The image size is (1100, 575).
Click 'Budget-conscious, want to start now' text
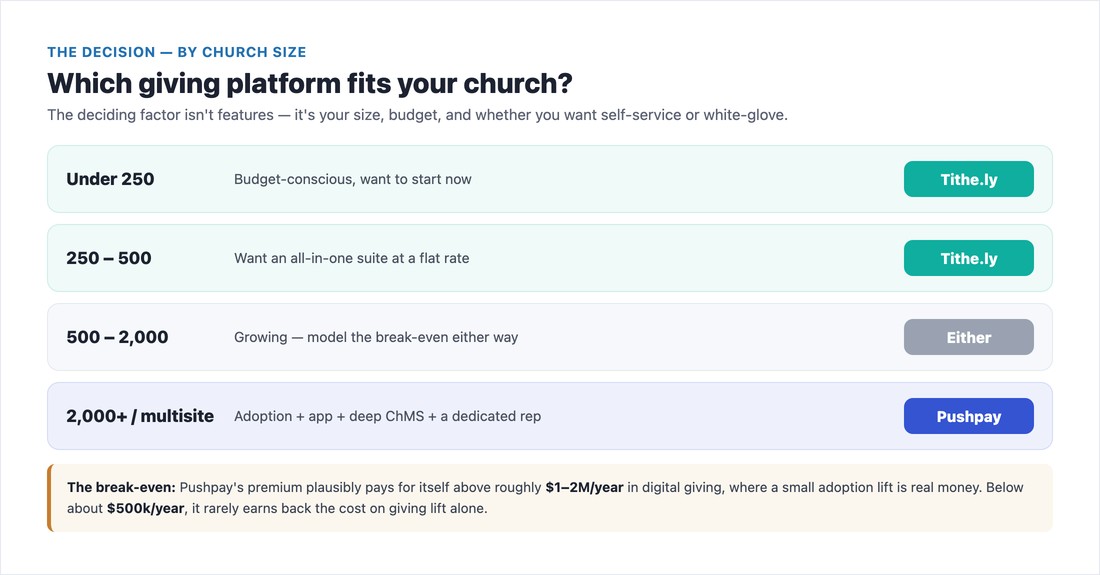[352, 180]
